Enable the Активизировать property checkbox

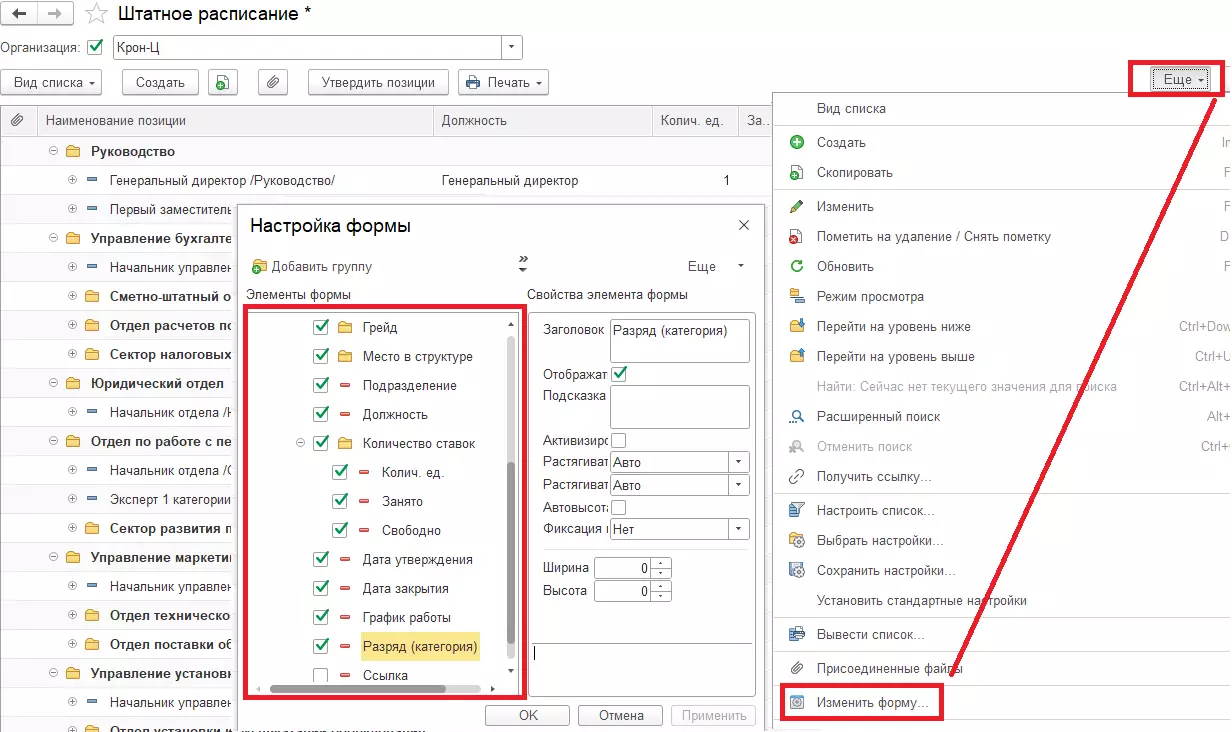619,440
